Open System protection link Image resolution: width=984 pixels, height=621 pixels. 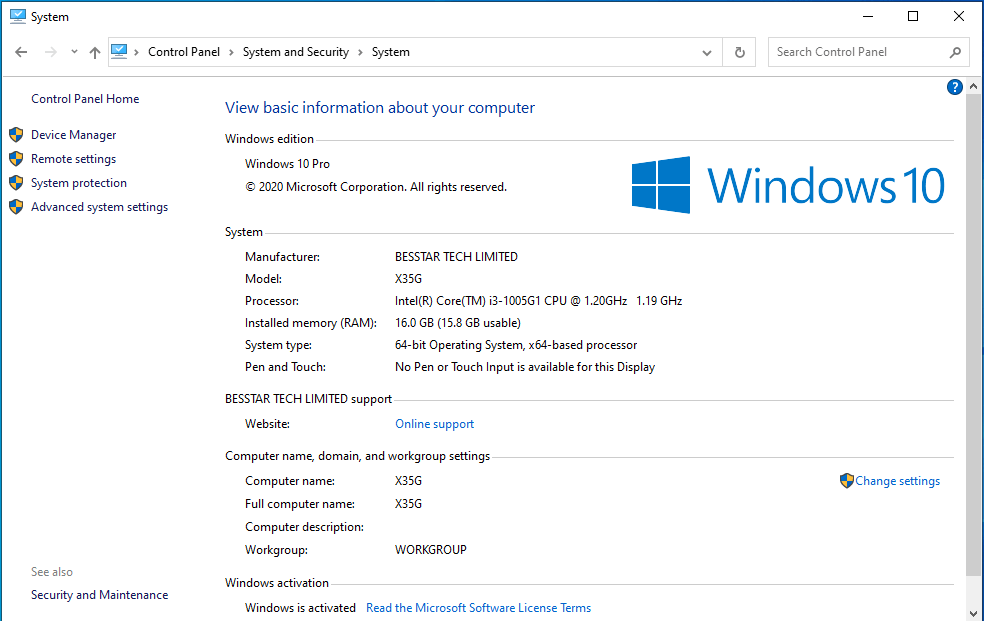[x=79, y=183]
